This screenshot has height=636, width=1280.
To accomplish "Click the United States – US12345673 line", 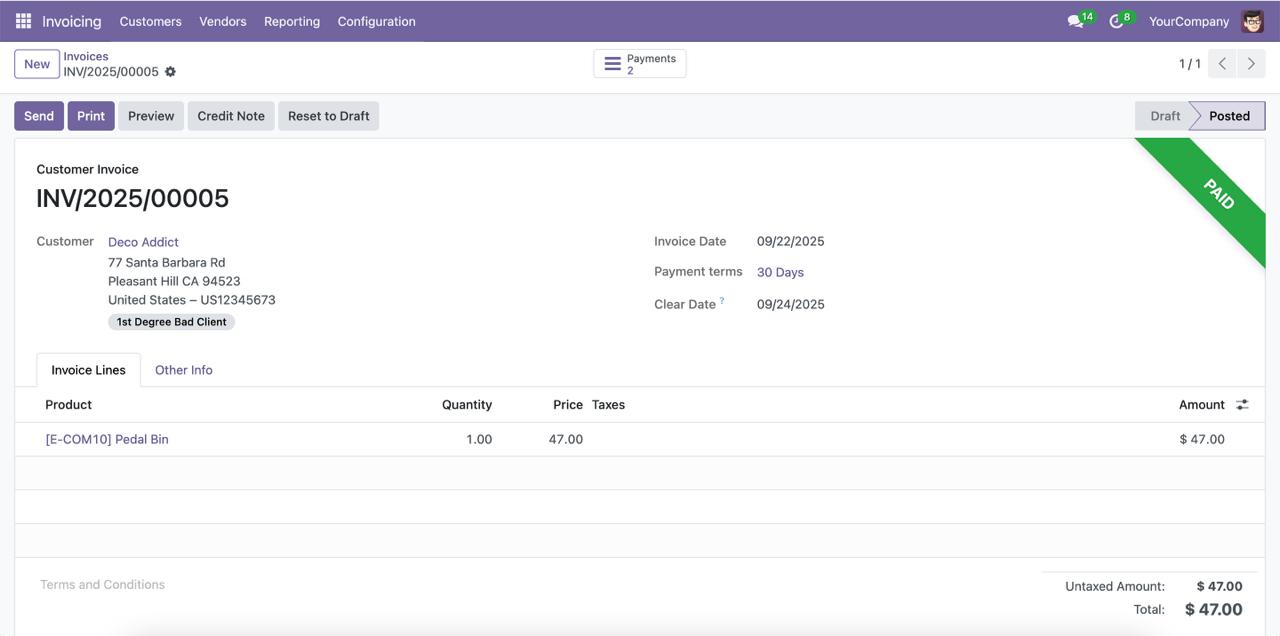I will tap(192, 300).
